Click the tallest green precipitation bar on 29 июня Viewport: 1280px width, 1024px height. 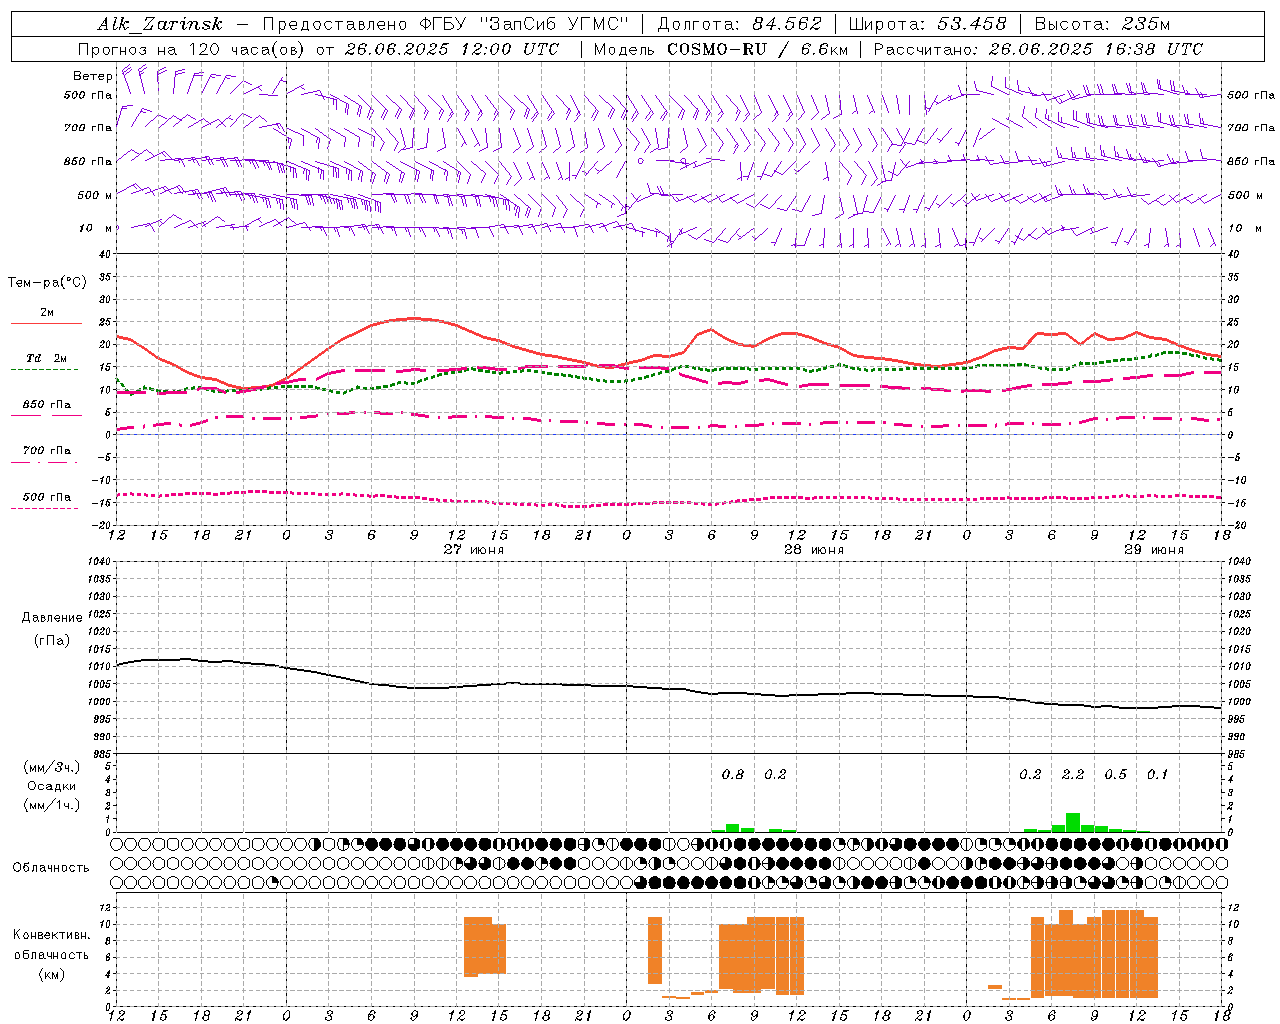tap(1073, 822)
